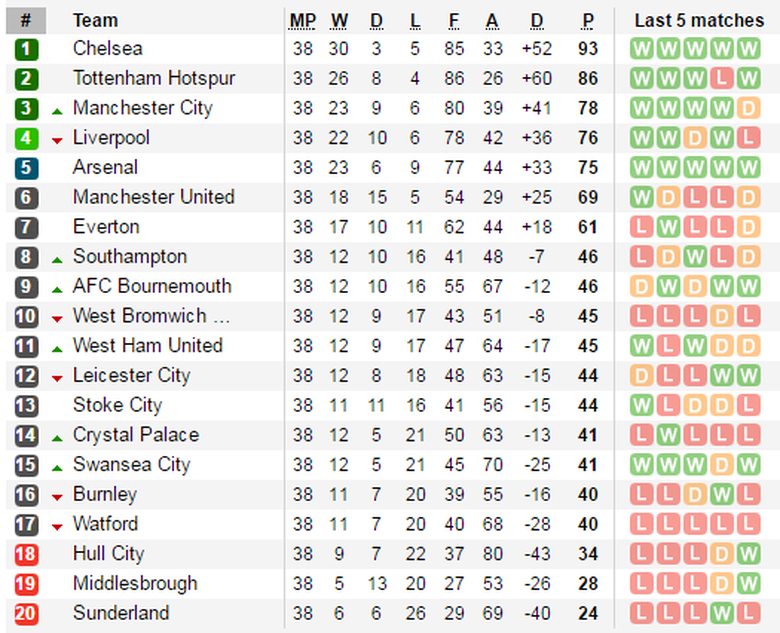This screenshot has height=633, width=780.
Task: Sort table by P points column
Action: (x=588, y=20)
